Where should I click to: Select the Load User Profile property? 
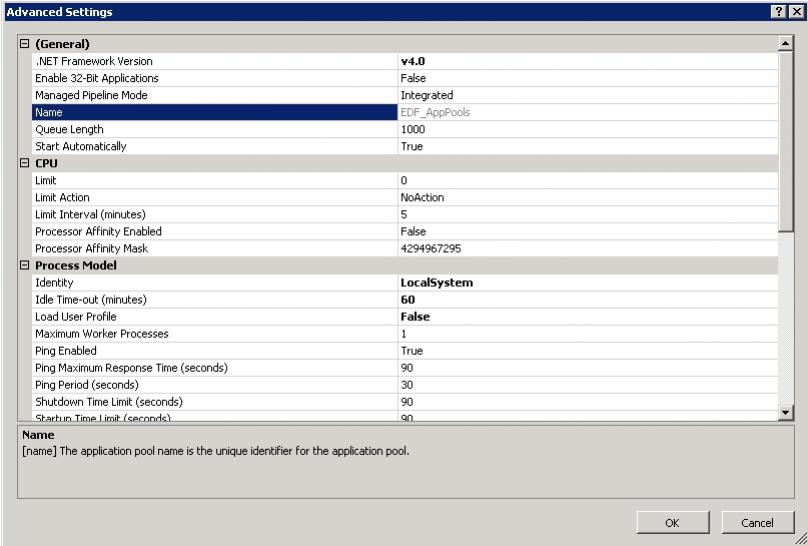point(214,316)
